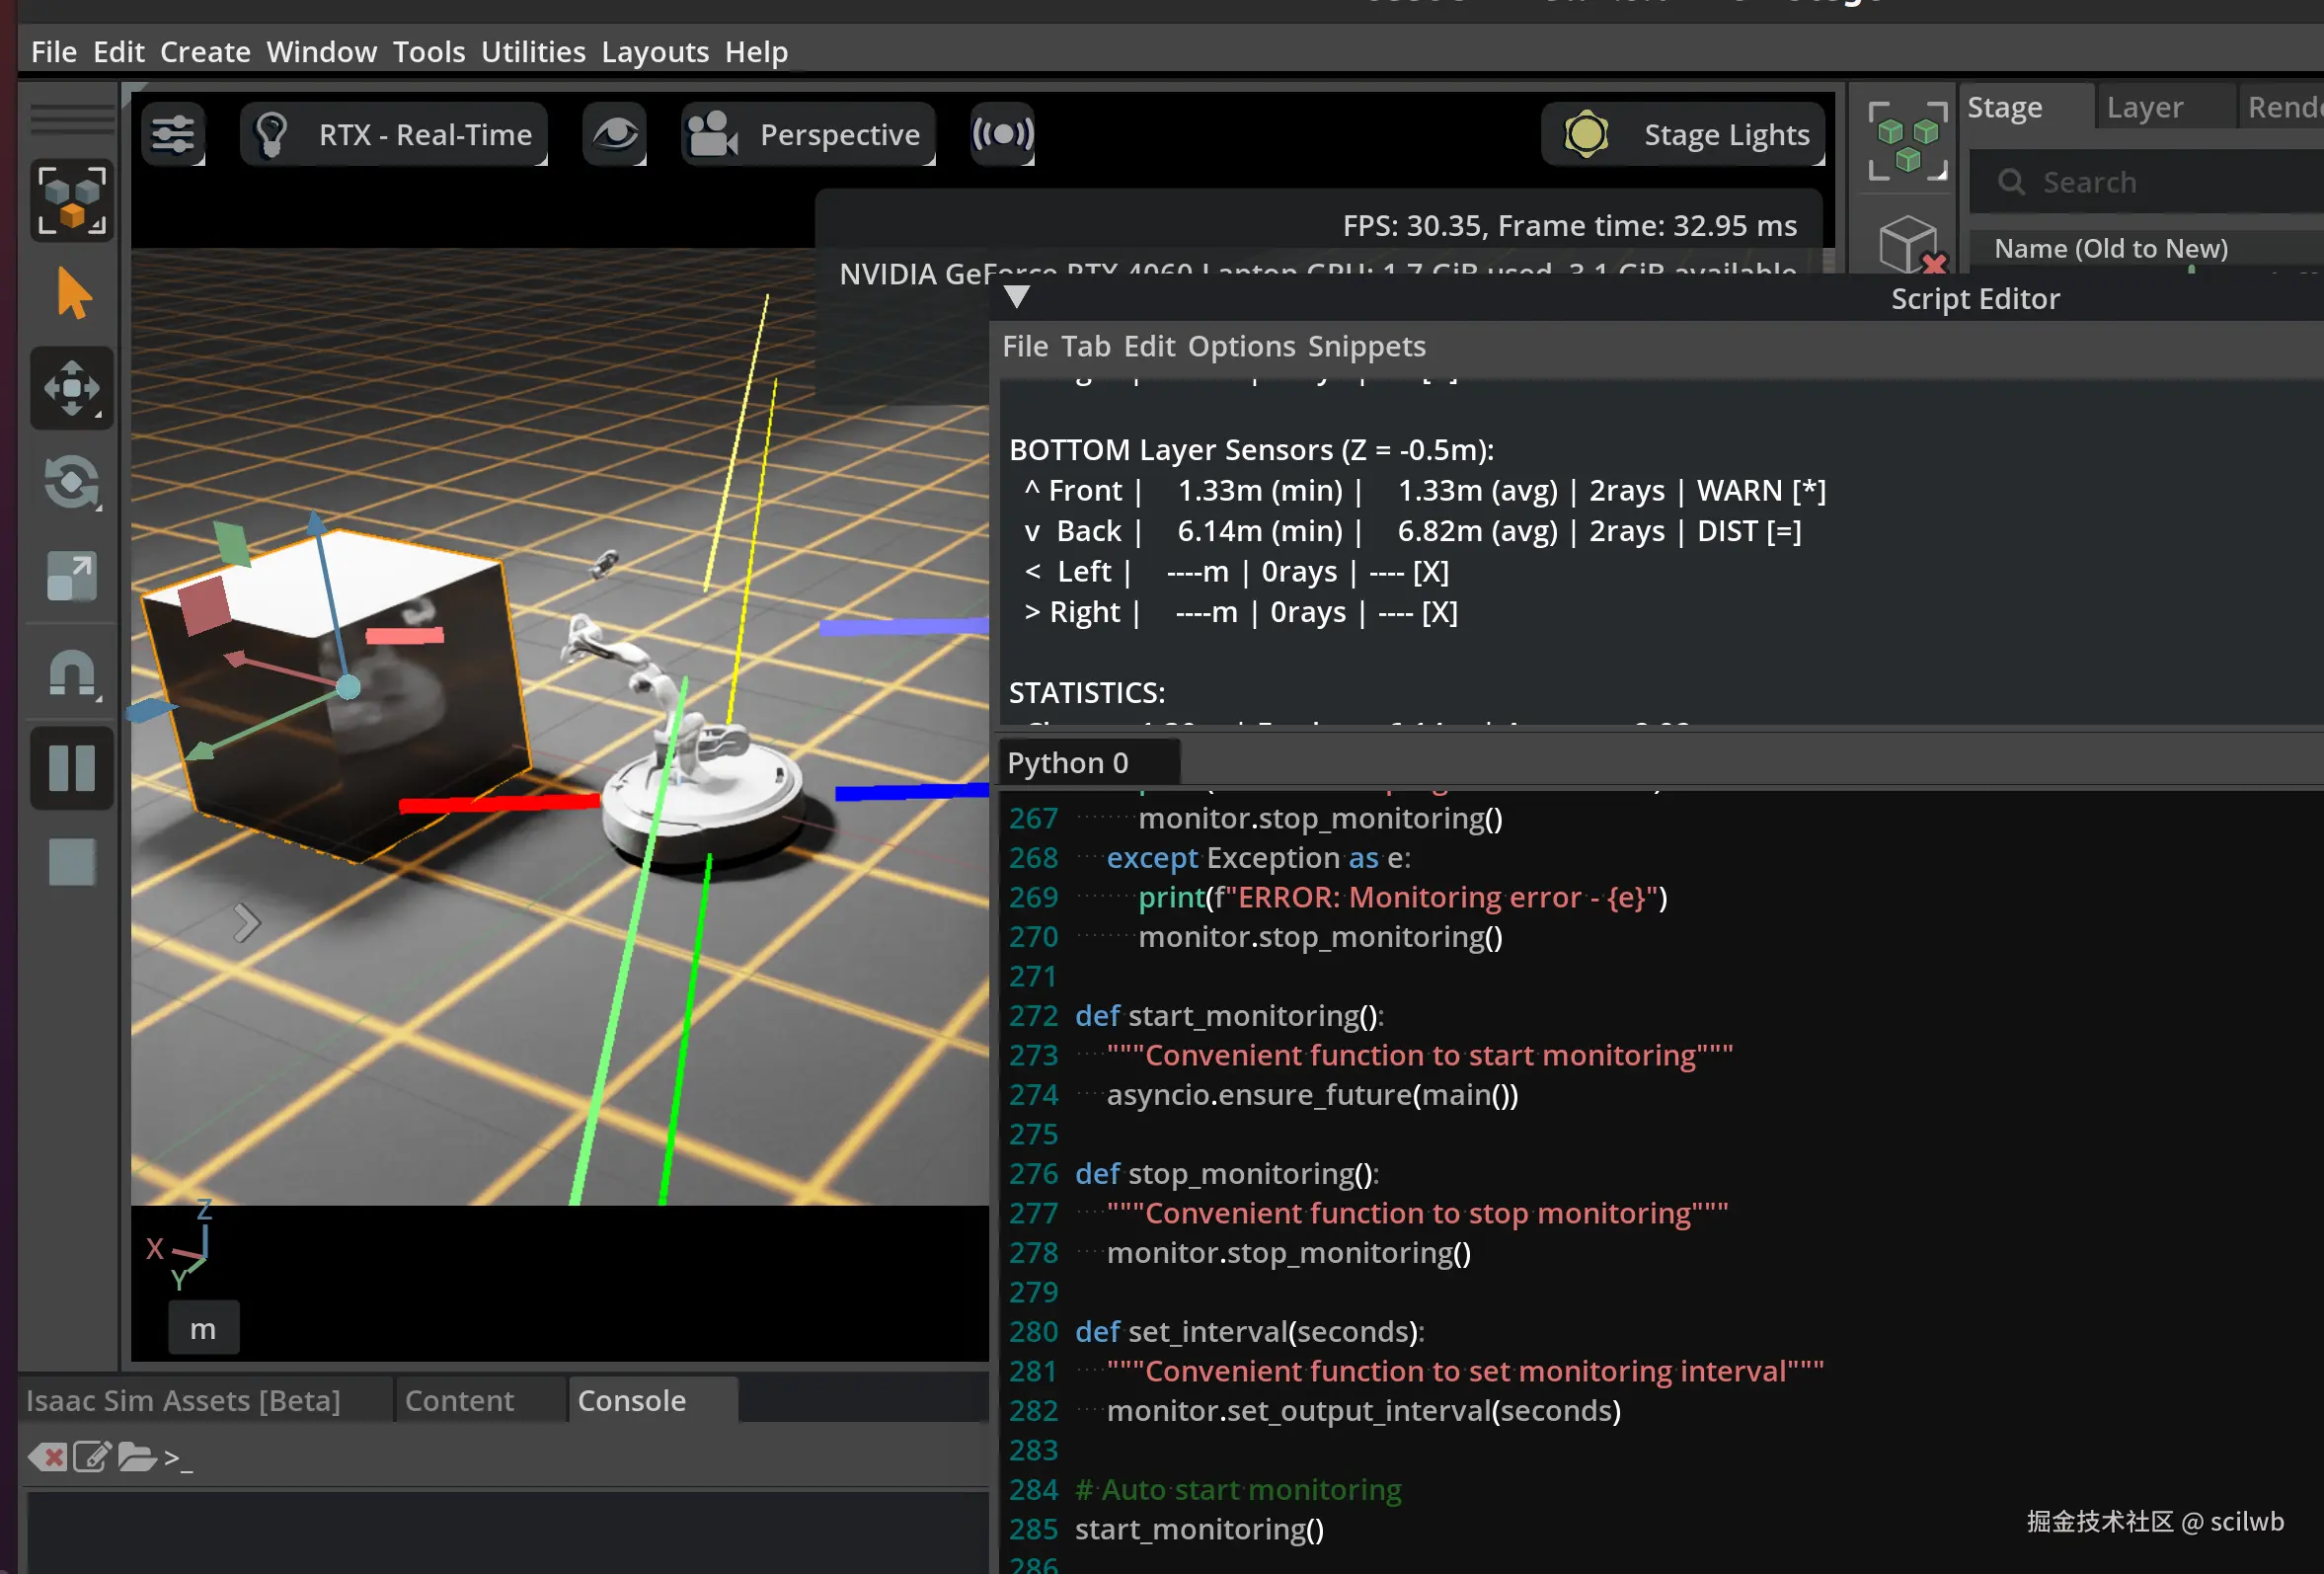Select the arrow selection tool
Viewport: 2324px width, 1574px height.
[x=72, y=294]
